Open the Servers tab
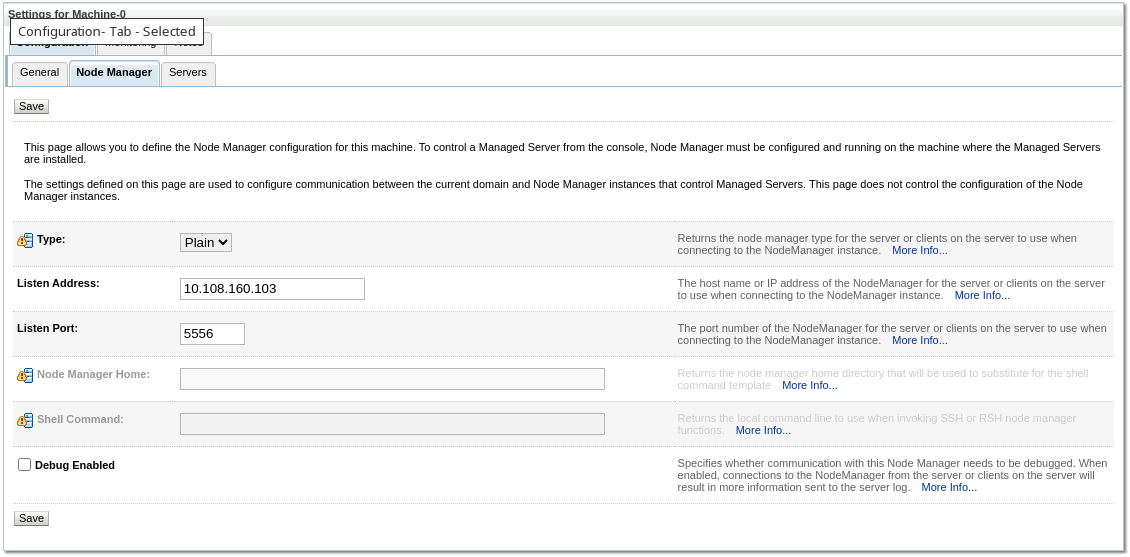Image resolution: width=1130 pixels, height=557 pixels. pyautogui.click(x=188, y=73)
